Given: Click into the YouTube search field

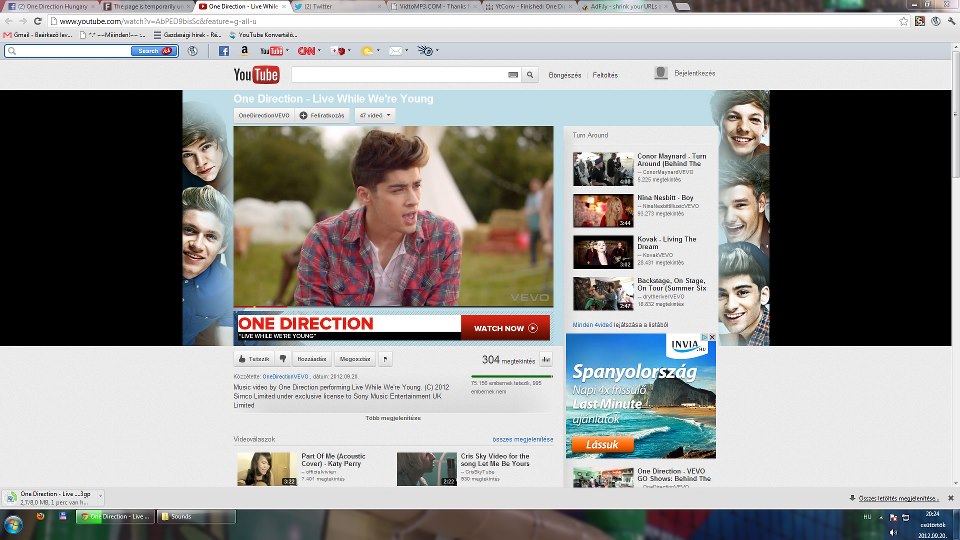Looking at the screenshot, I should [x=400, y=75].
